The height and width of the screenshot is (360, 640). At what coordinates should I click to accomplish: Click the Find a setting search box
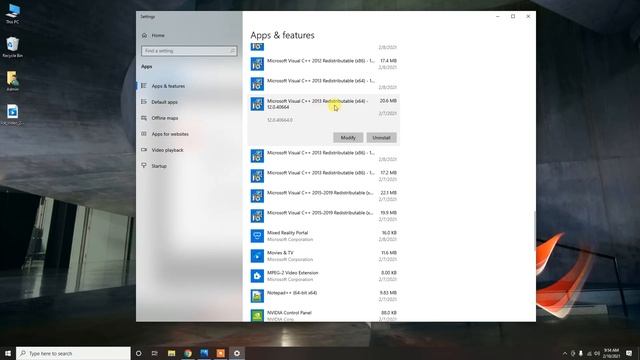pos(189,51)
